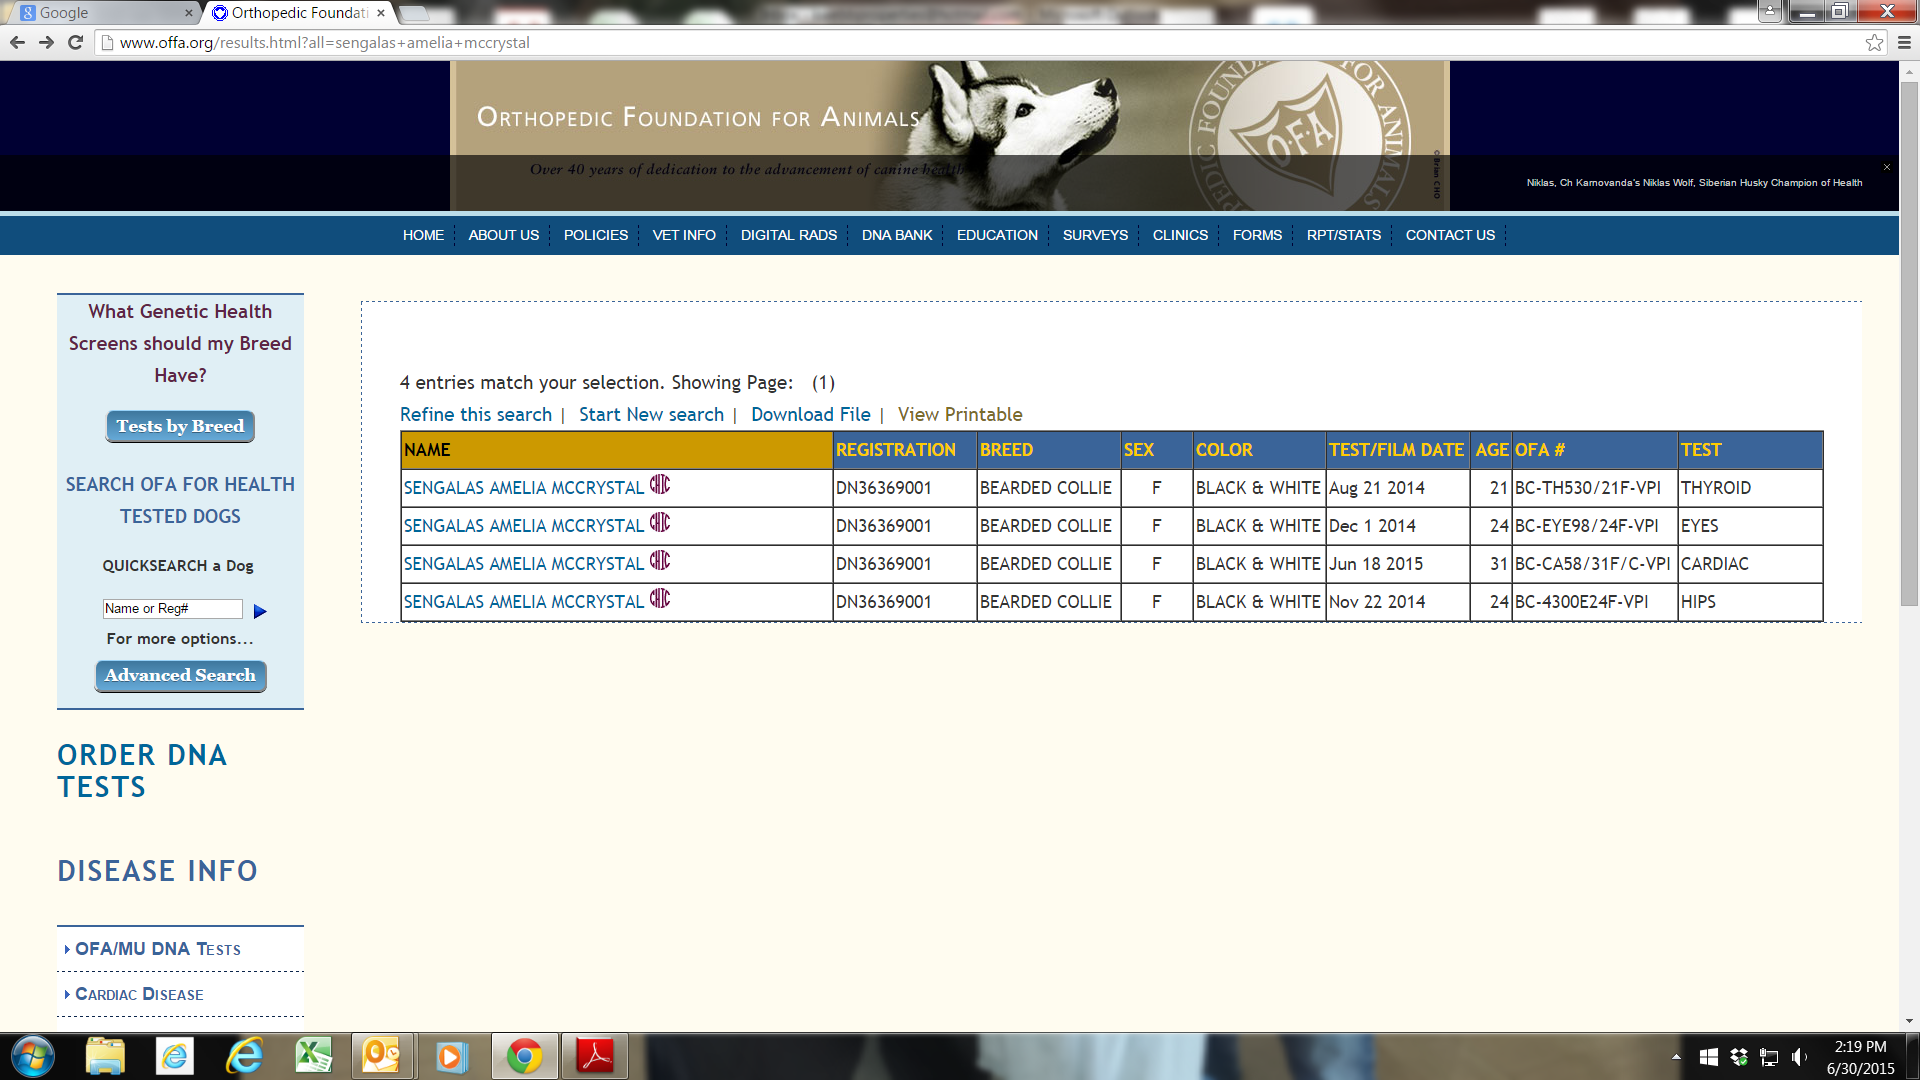The image size is (1920, 1080).
Task: Click the OFA # BC-4300E24F-VPI cell
Action: coord(1594,602)
